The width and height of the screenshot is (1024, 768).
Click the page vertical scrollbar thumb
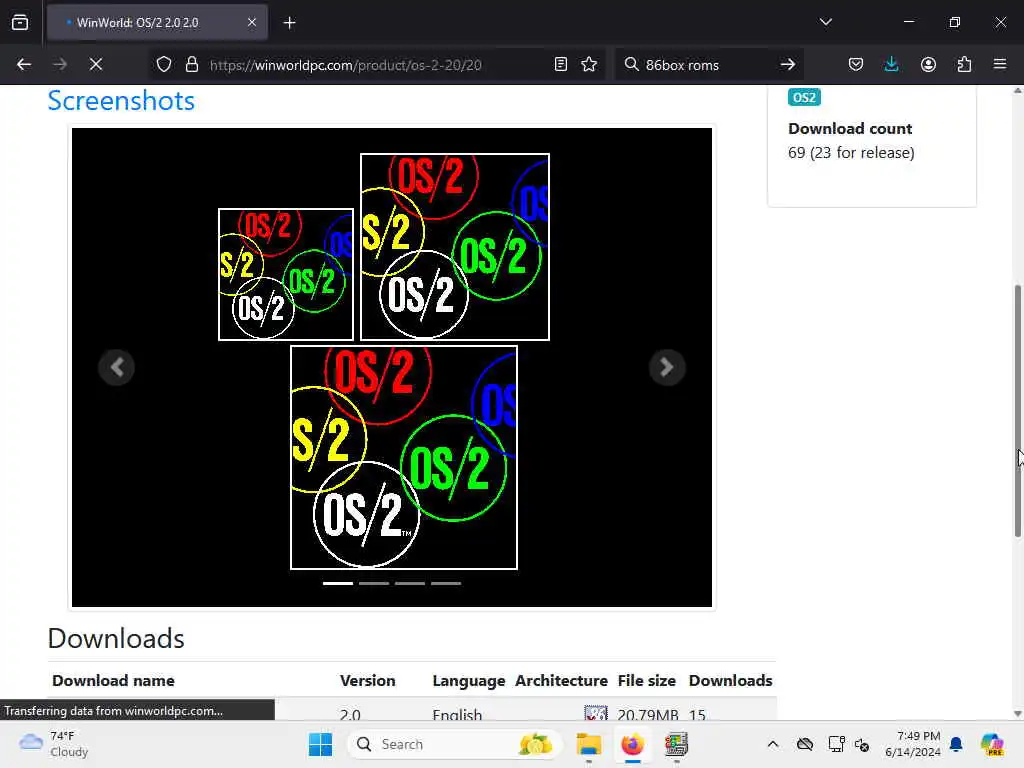(1017, 411)
